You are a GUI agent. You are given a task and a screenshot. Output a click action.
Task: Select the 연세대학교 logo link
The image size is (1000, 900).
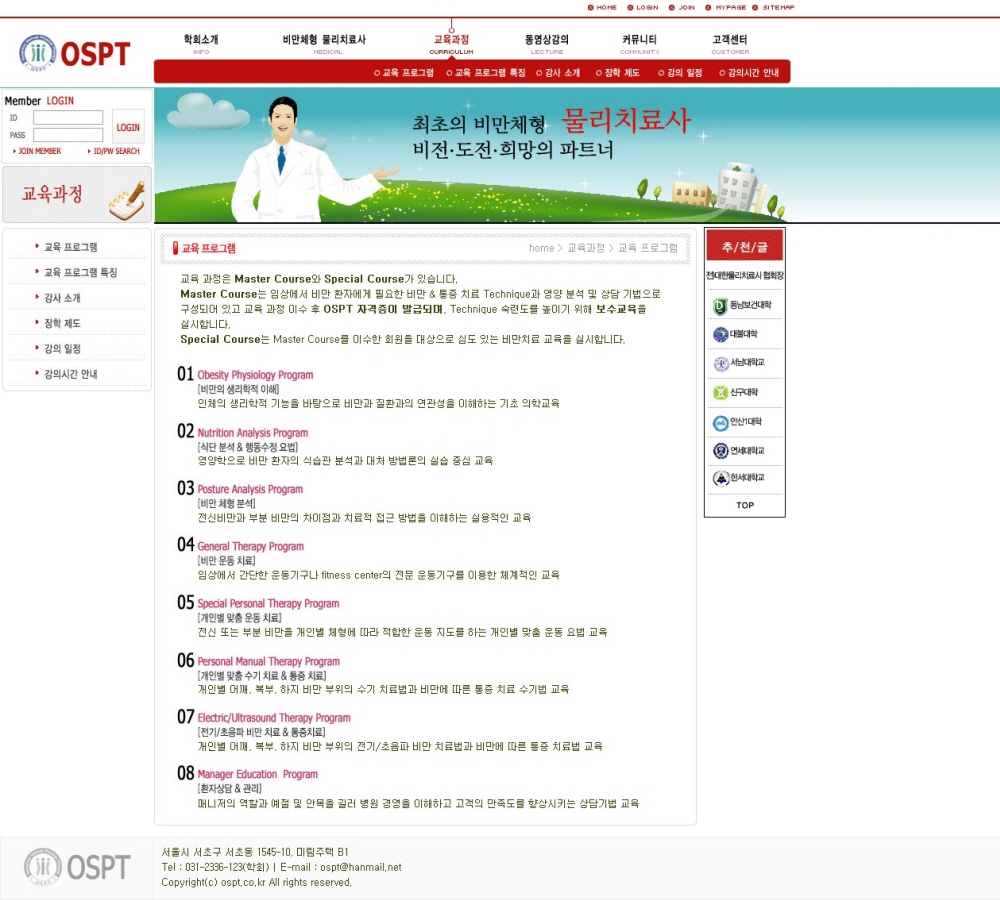[x=743, y=451]
